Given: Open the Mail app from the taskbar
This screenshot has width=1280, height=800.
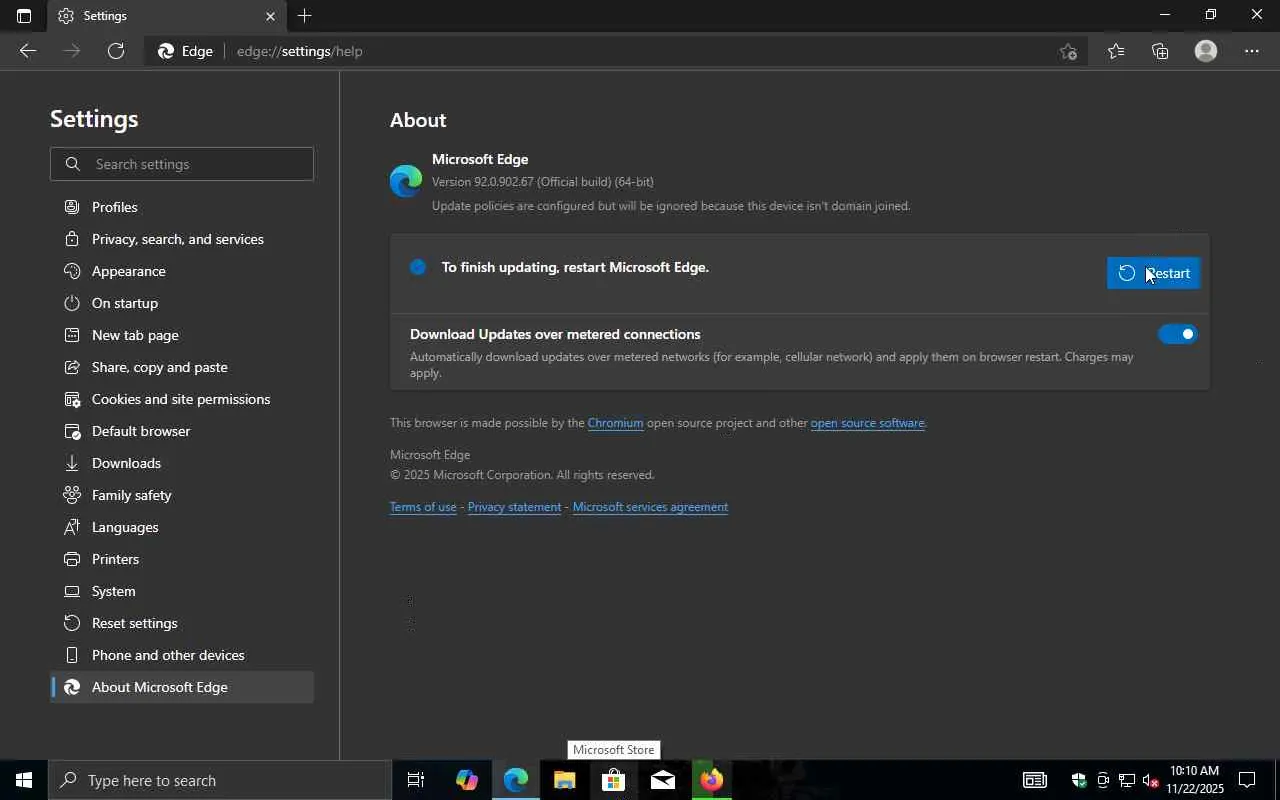Looking at the screenshot, I should click(662, 780).
